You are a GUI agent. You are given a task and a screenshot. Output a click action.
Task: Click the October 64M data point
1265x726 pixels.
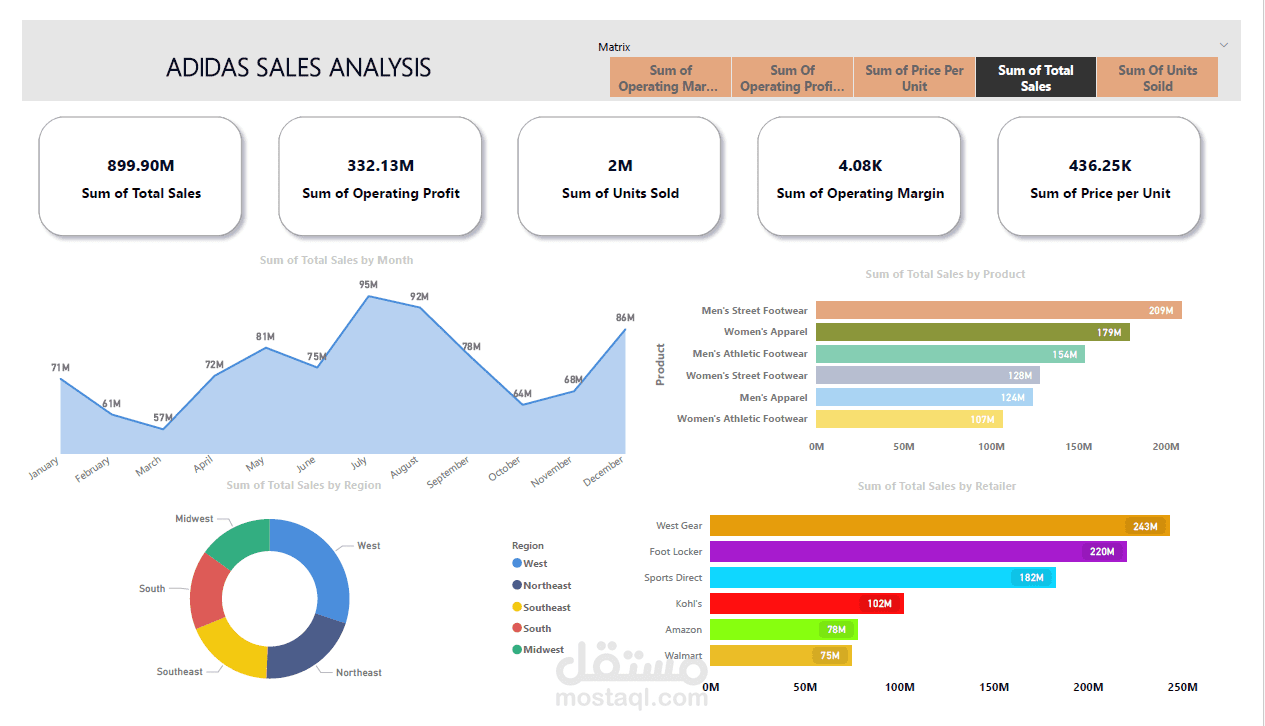pyautogui.click(x=522, y=404)
